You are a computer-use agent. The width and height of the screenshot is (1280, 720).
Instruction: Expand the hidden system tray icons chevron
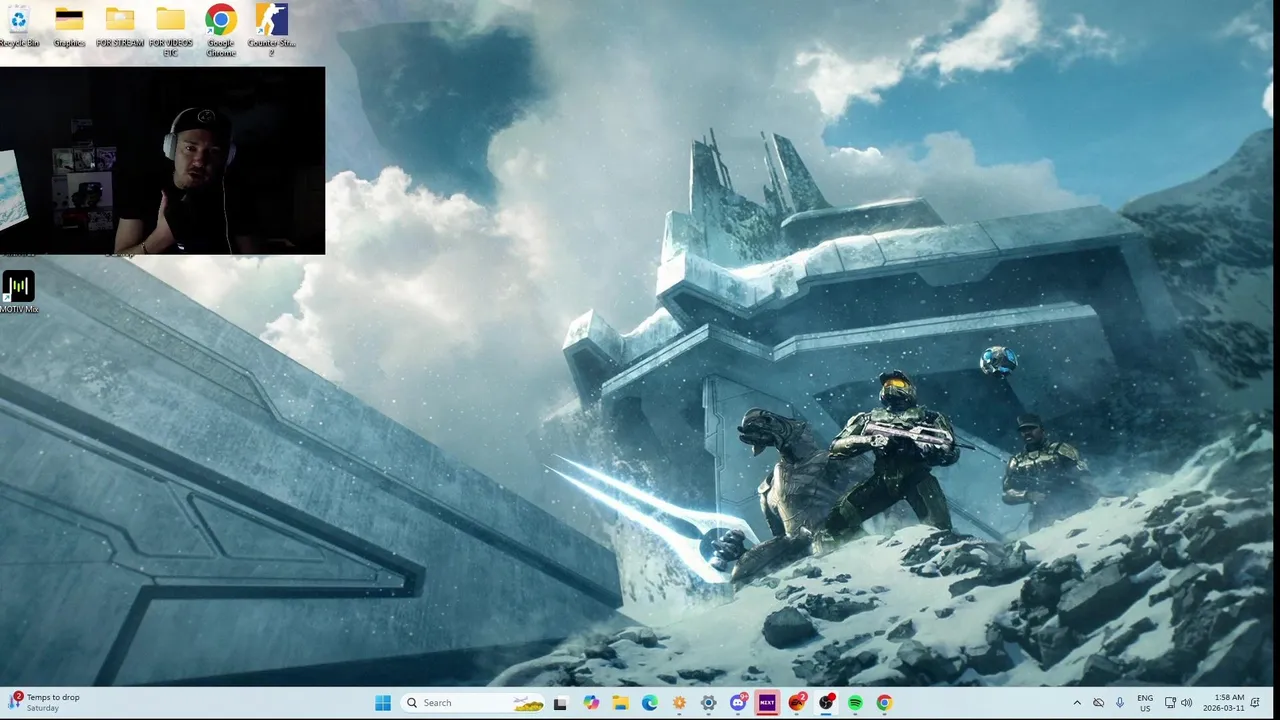click(x=1077, y=703)
